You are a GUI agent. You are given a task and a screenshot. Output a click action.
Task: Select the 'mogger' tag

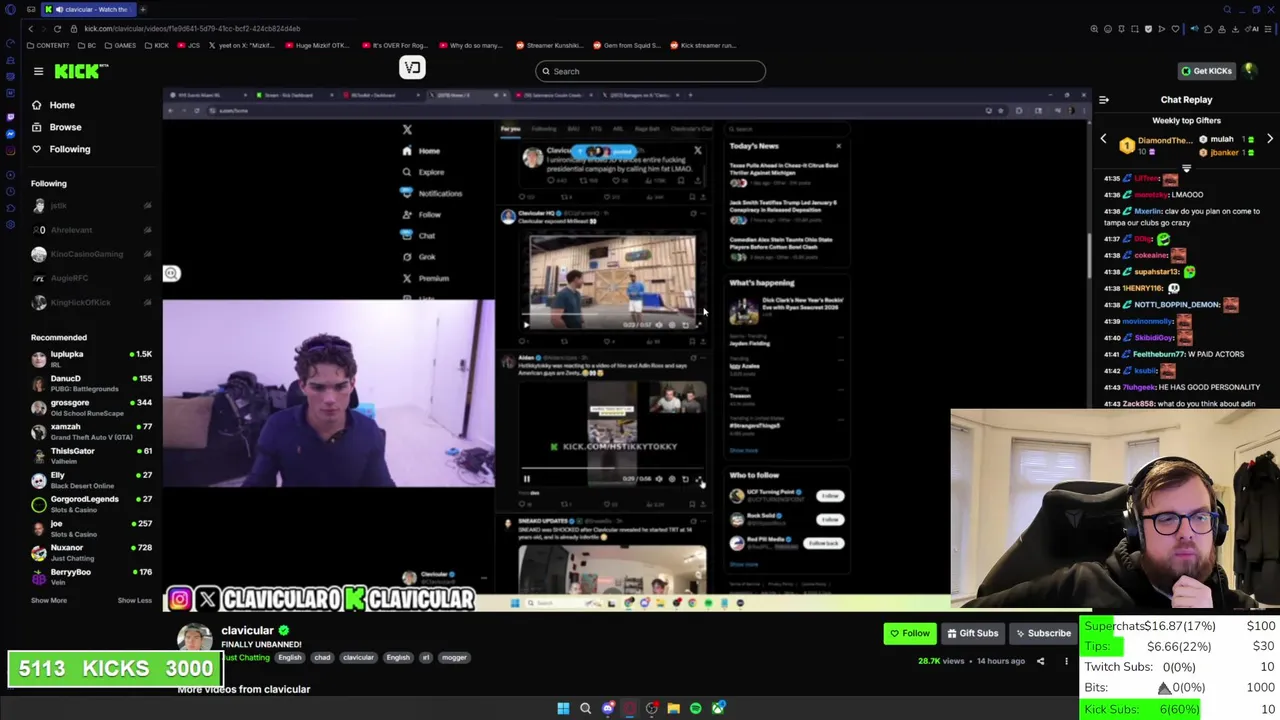[x=454, y=658]
